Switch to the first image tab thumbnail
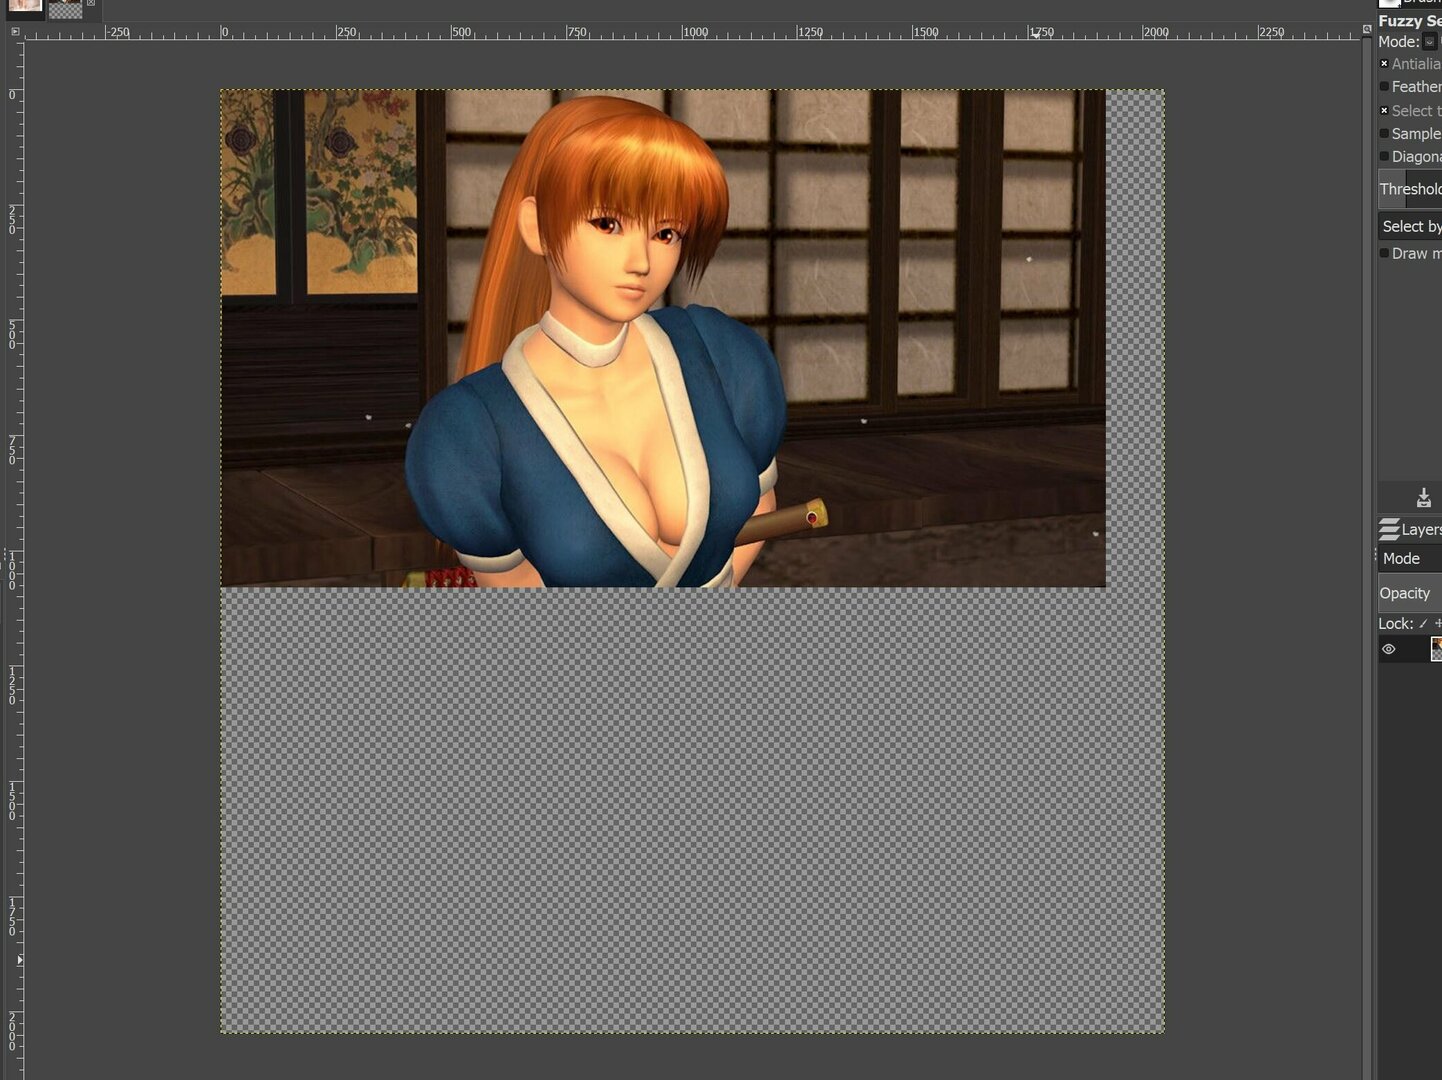Screen dimensions: 1442x1080 [25, 6]
